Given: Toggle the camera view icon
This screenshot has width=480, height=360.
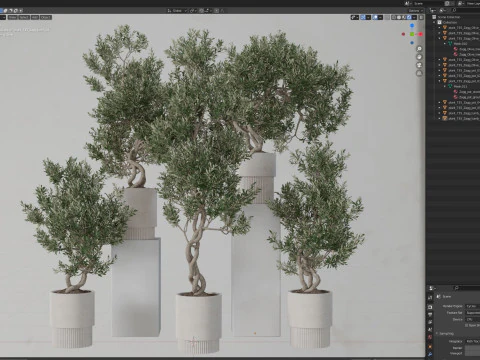Looking at the screenshot, I should pos(419,65).
